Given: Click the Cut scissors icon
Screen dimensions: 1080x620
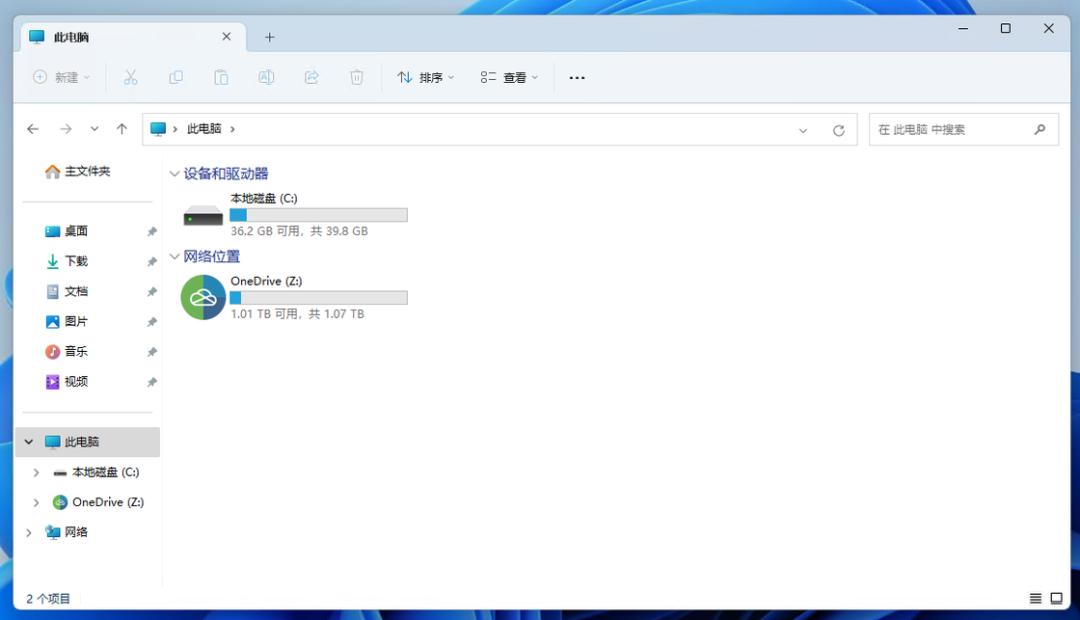Looking at the screenshot, I should click(130, 77).
